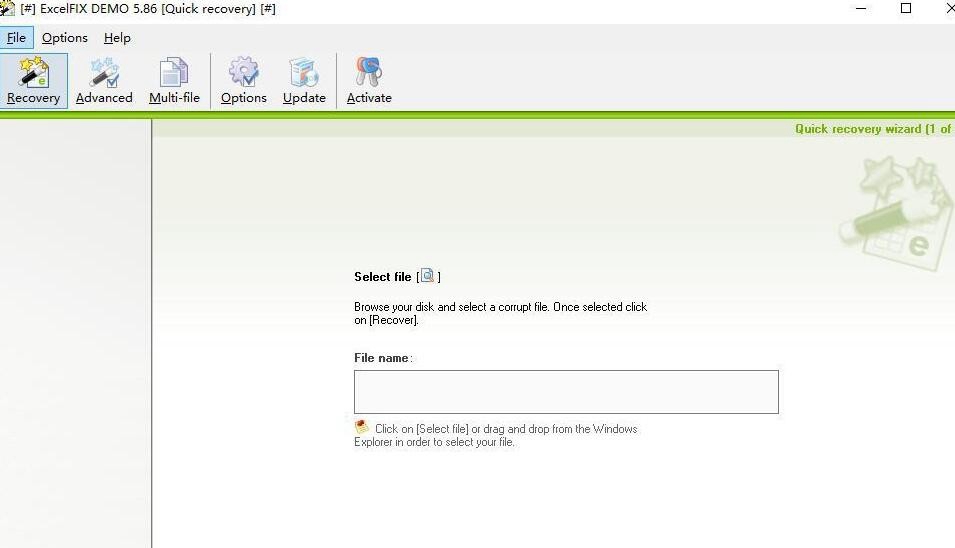
Task: Browse for file using Select file icon
Action: [428, 276]
